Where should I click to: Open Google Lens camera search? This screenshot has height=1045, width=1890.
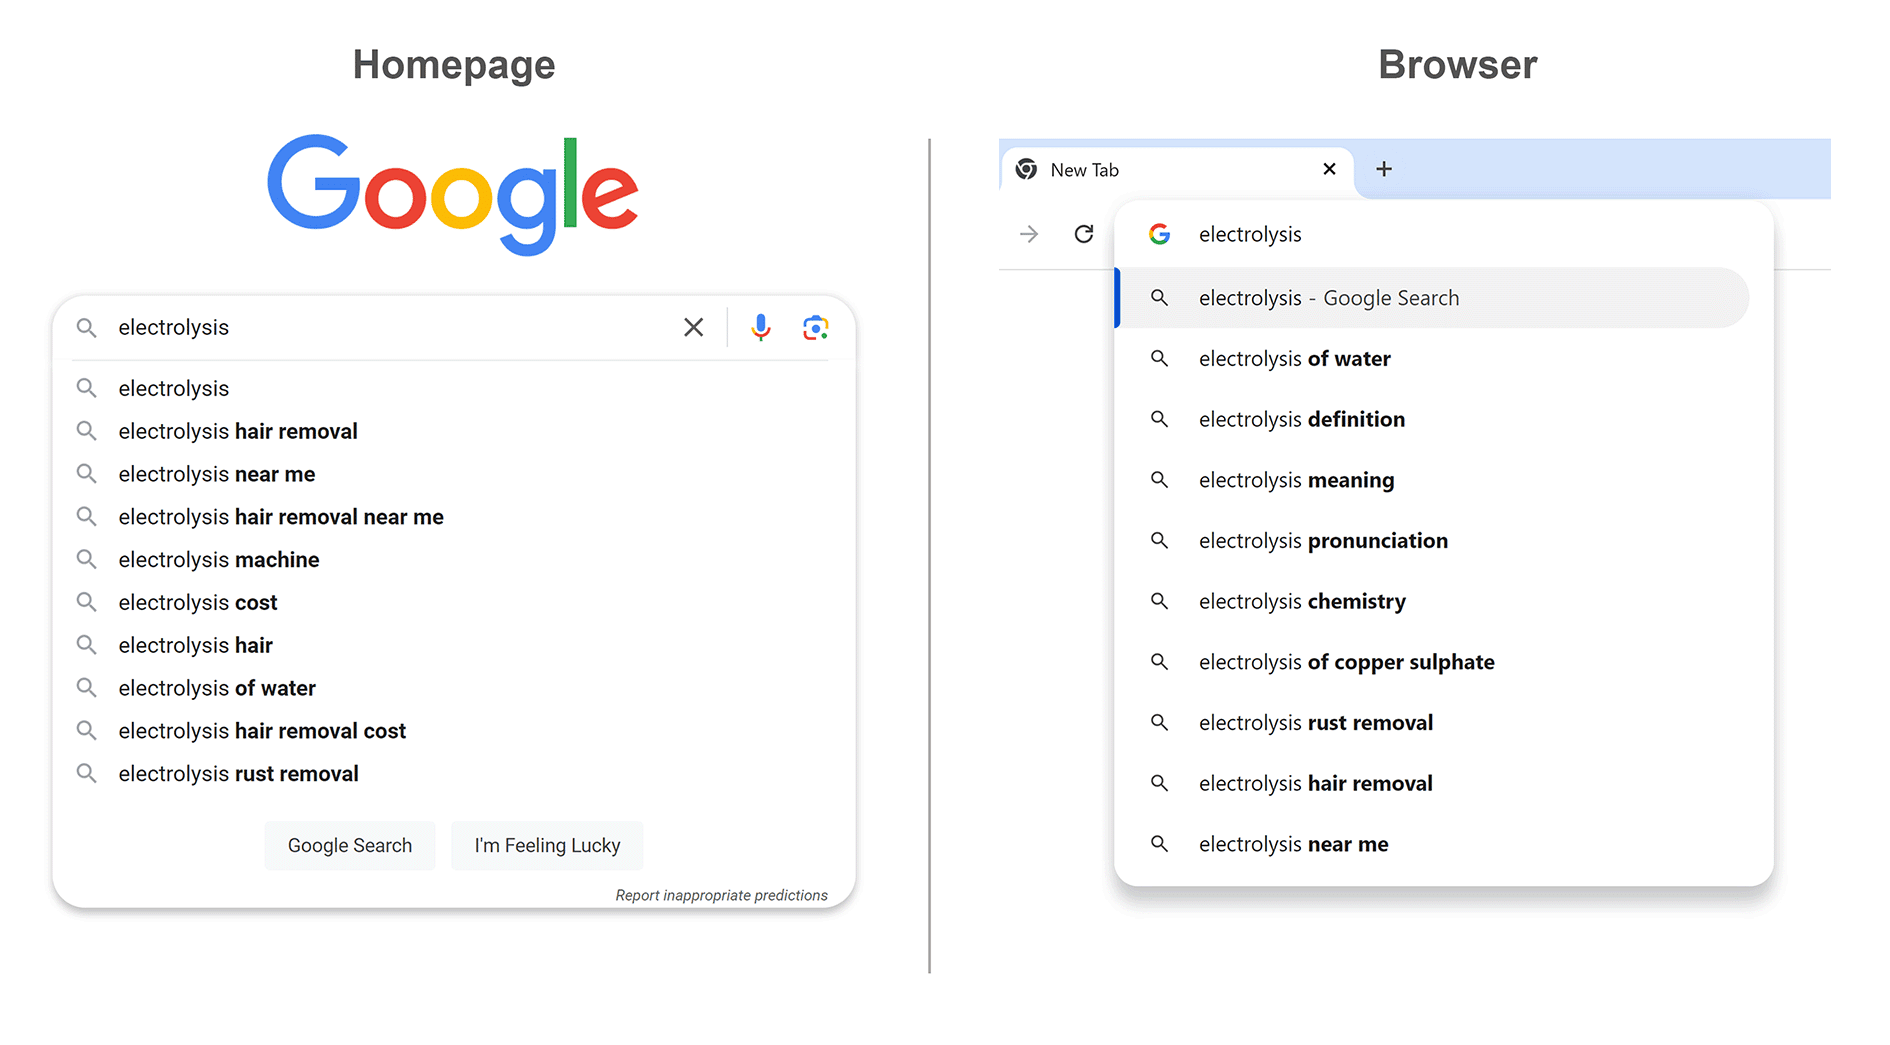(815, 327)
